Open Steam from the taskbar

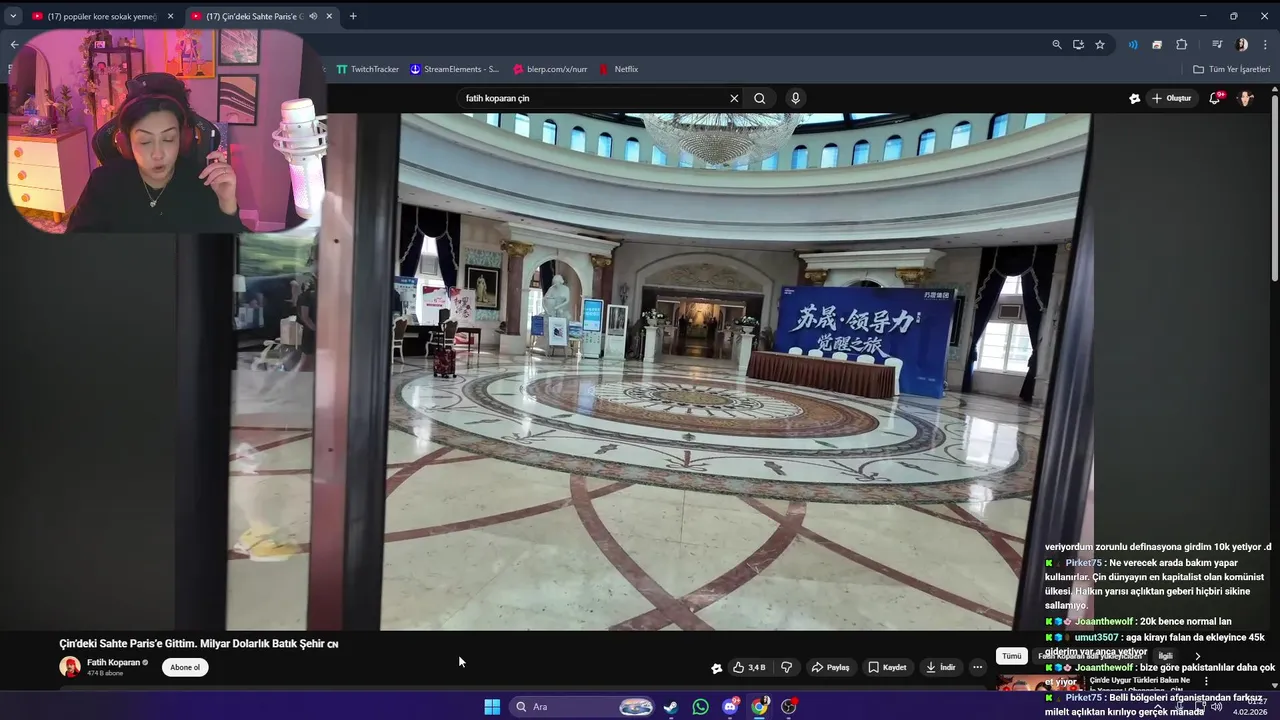pyautogui.click(x=671, y=707)
